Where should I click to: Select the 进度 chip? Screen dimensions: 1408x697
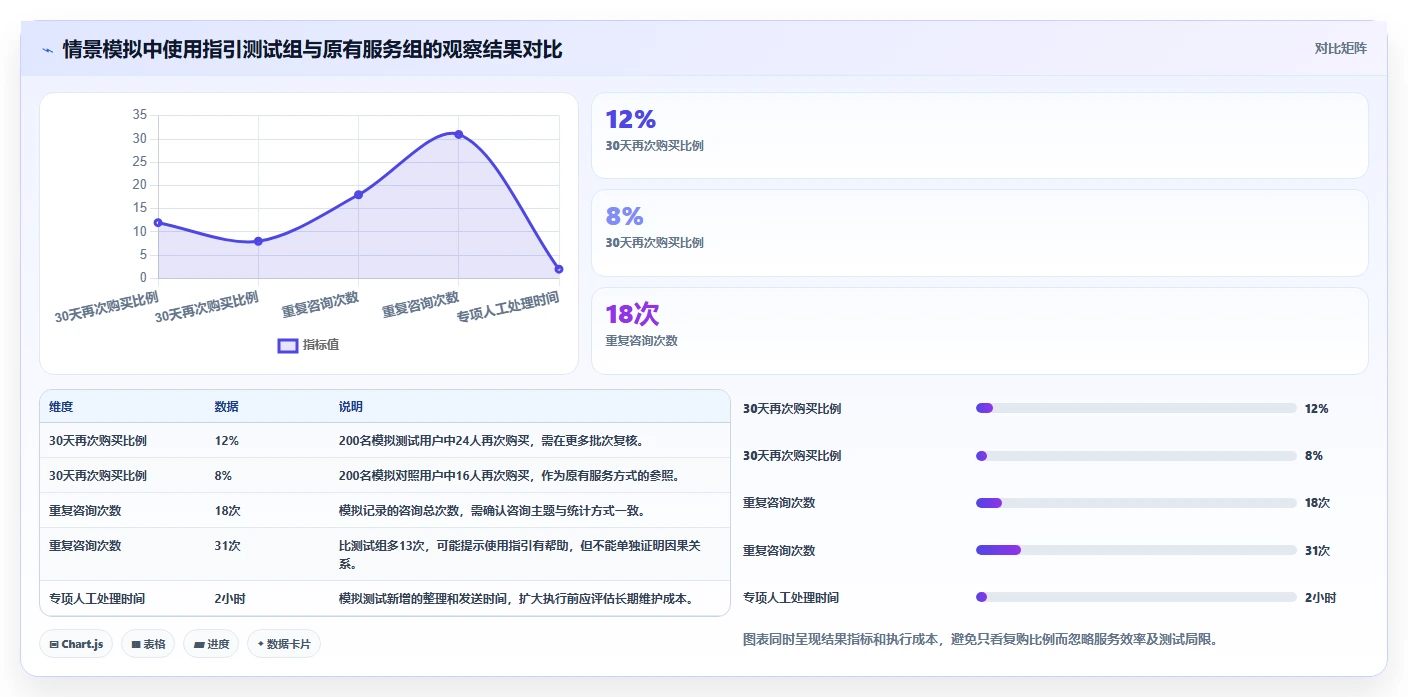point(211,644)
